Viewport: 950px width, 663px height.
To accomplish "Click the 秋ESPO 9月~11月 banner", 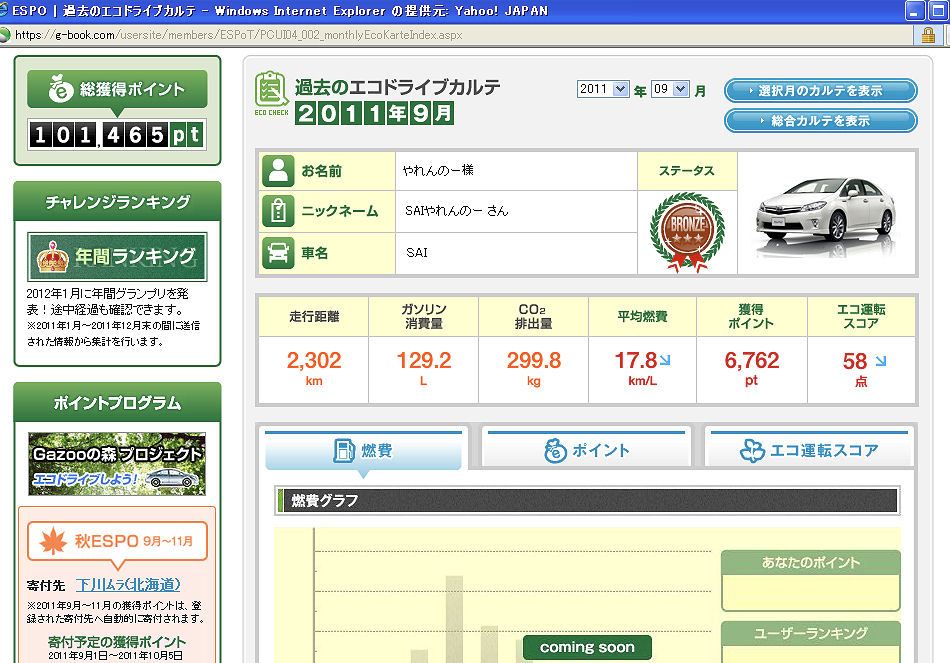I will pos(118,541).
